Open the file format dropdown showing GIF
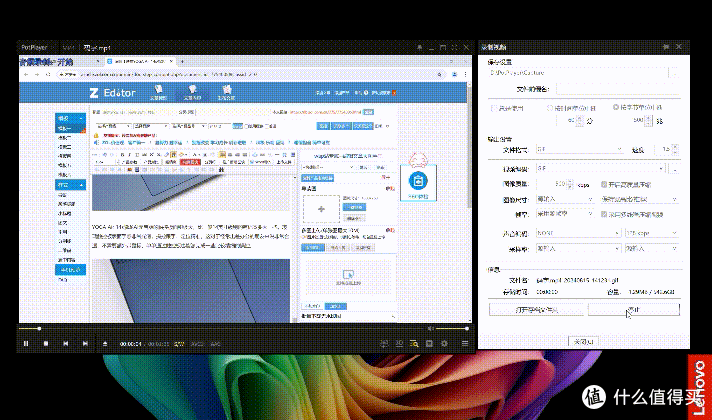This screenshot has height=420, width=712. [x=579, y=149]
